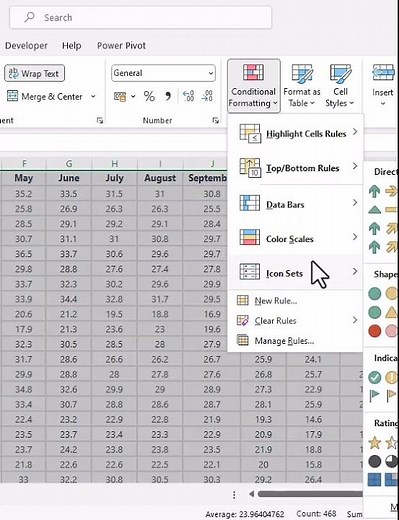Select column G header
Screen dimensions: 399x520
click(69, 163)
